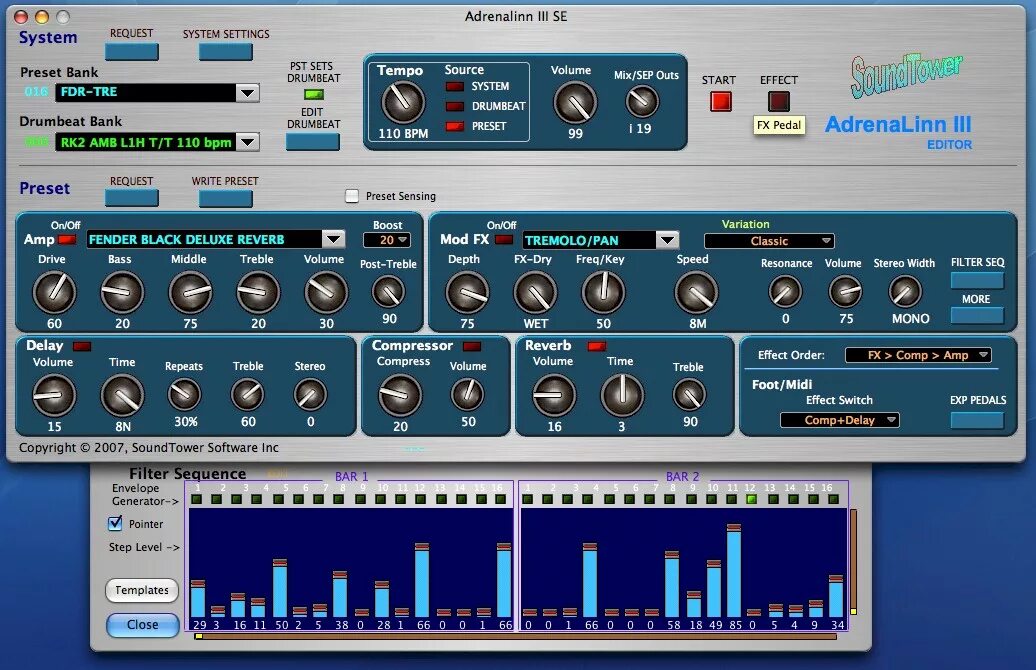Click the Amp Middle knob

[x=190, y=292]
